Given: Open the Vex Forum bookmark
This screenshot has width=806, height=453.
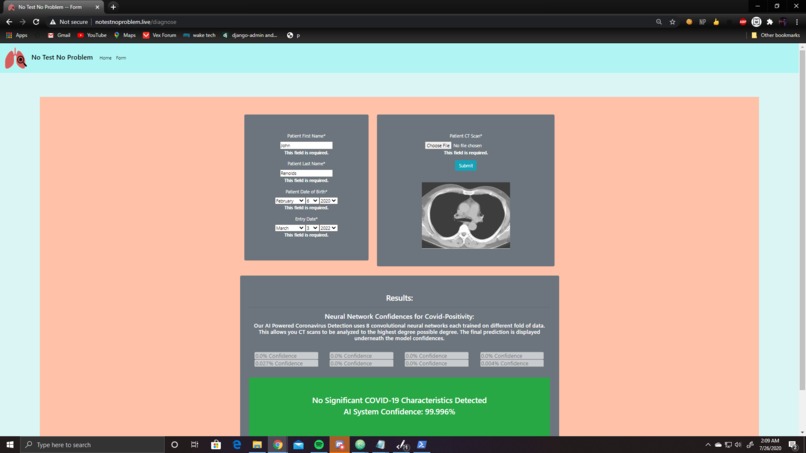Looking at the screenshot, I should (159, 35).
